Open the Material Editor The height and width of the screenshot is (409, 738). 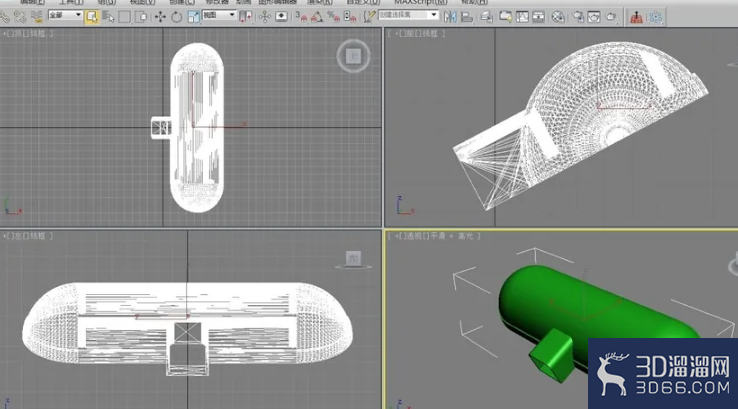pos(558,17)
